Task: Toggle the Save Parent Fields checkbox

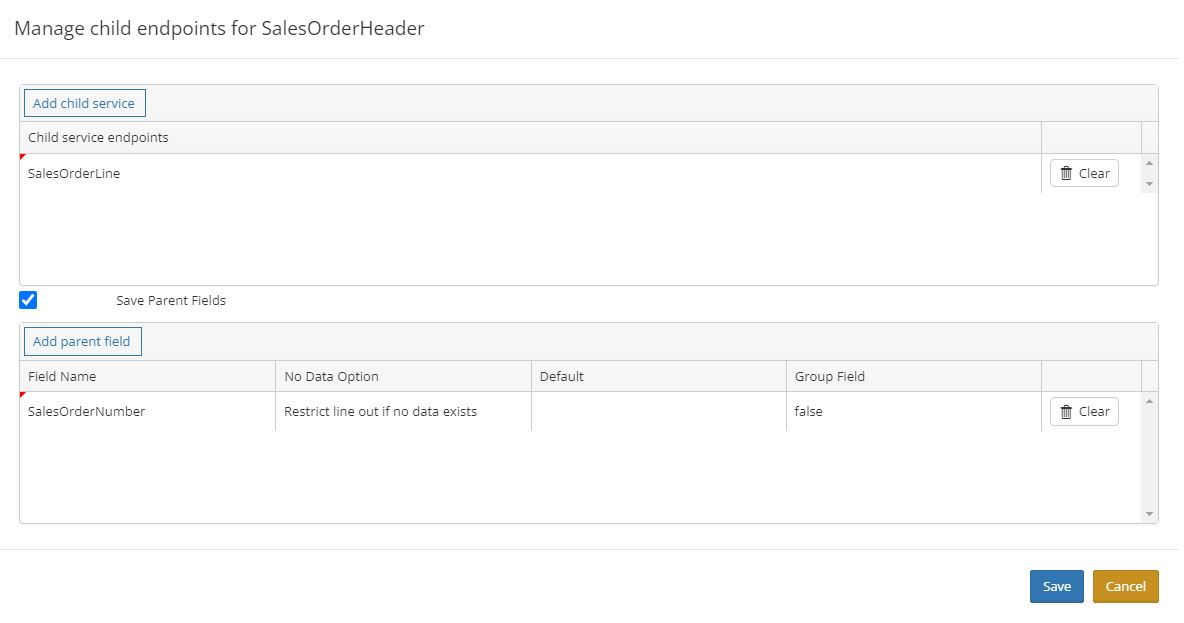Action: (x=28, y=300)
